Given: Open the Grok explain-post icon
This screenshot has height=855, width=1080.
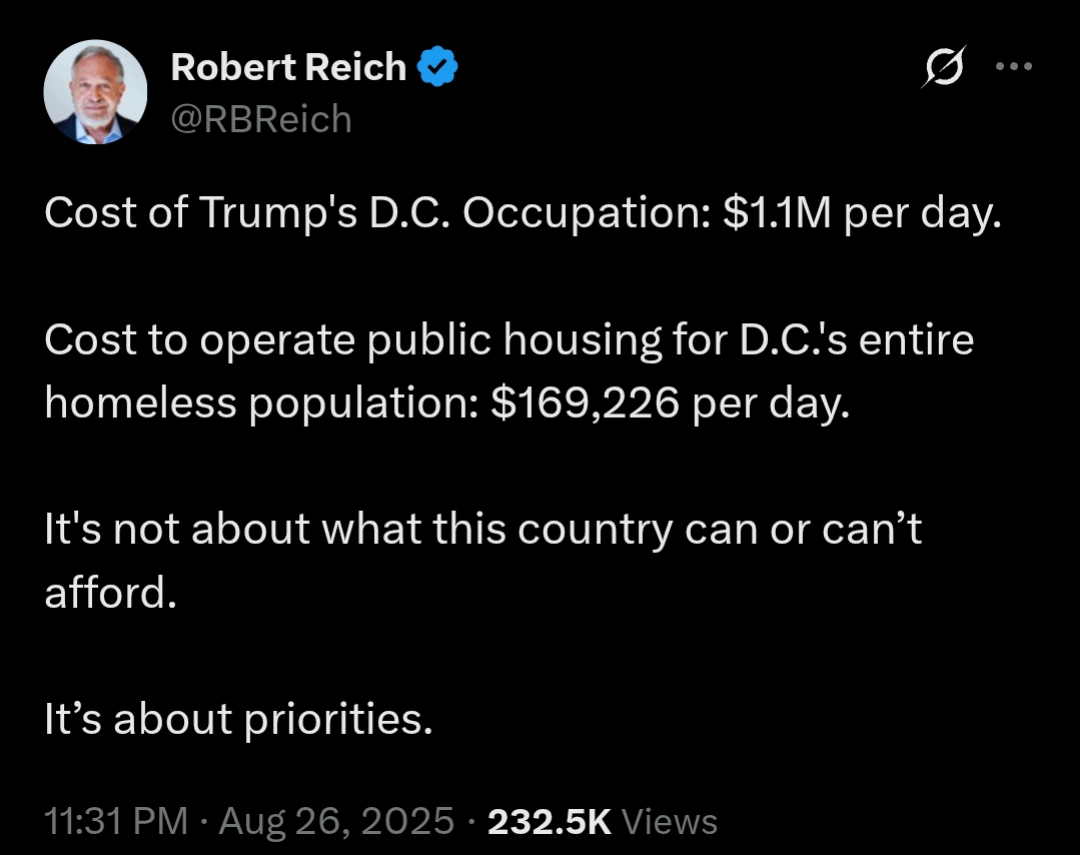Looking at the screenshot, I should (944, 67).
